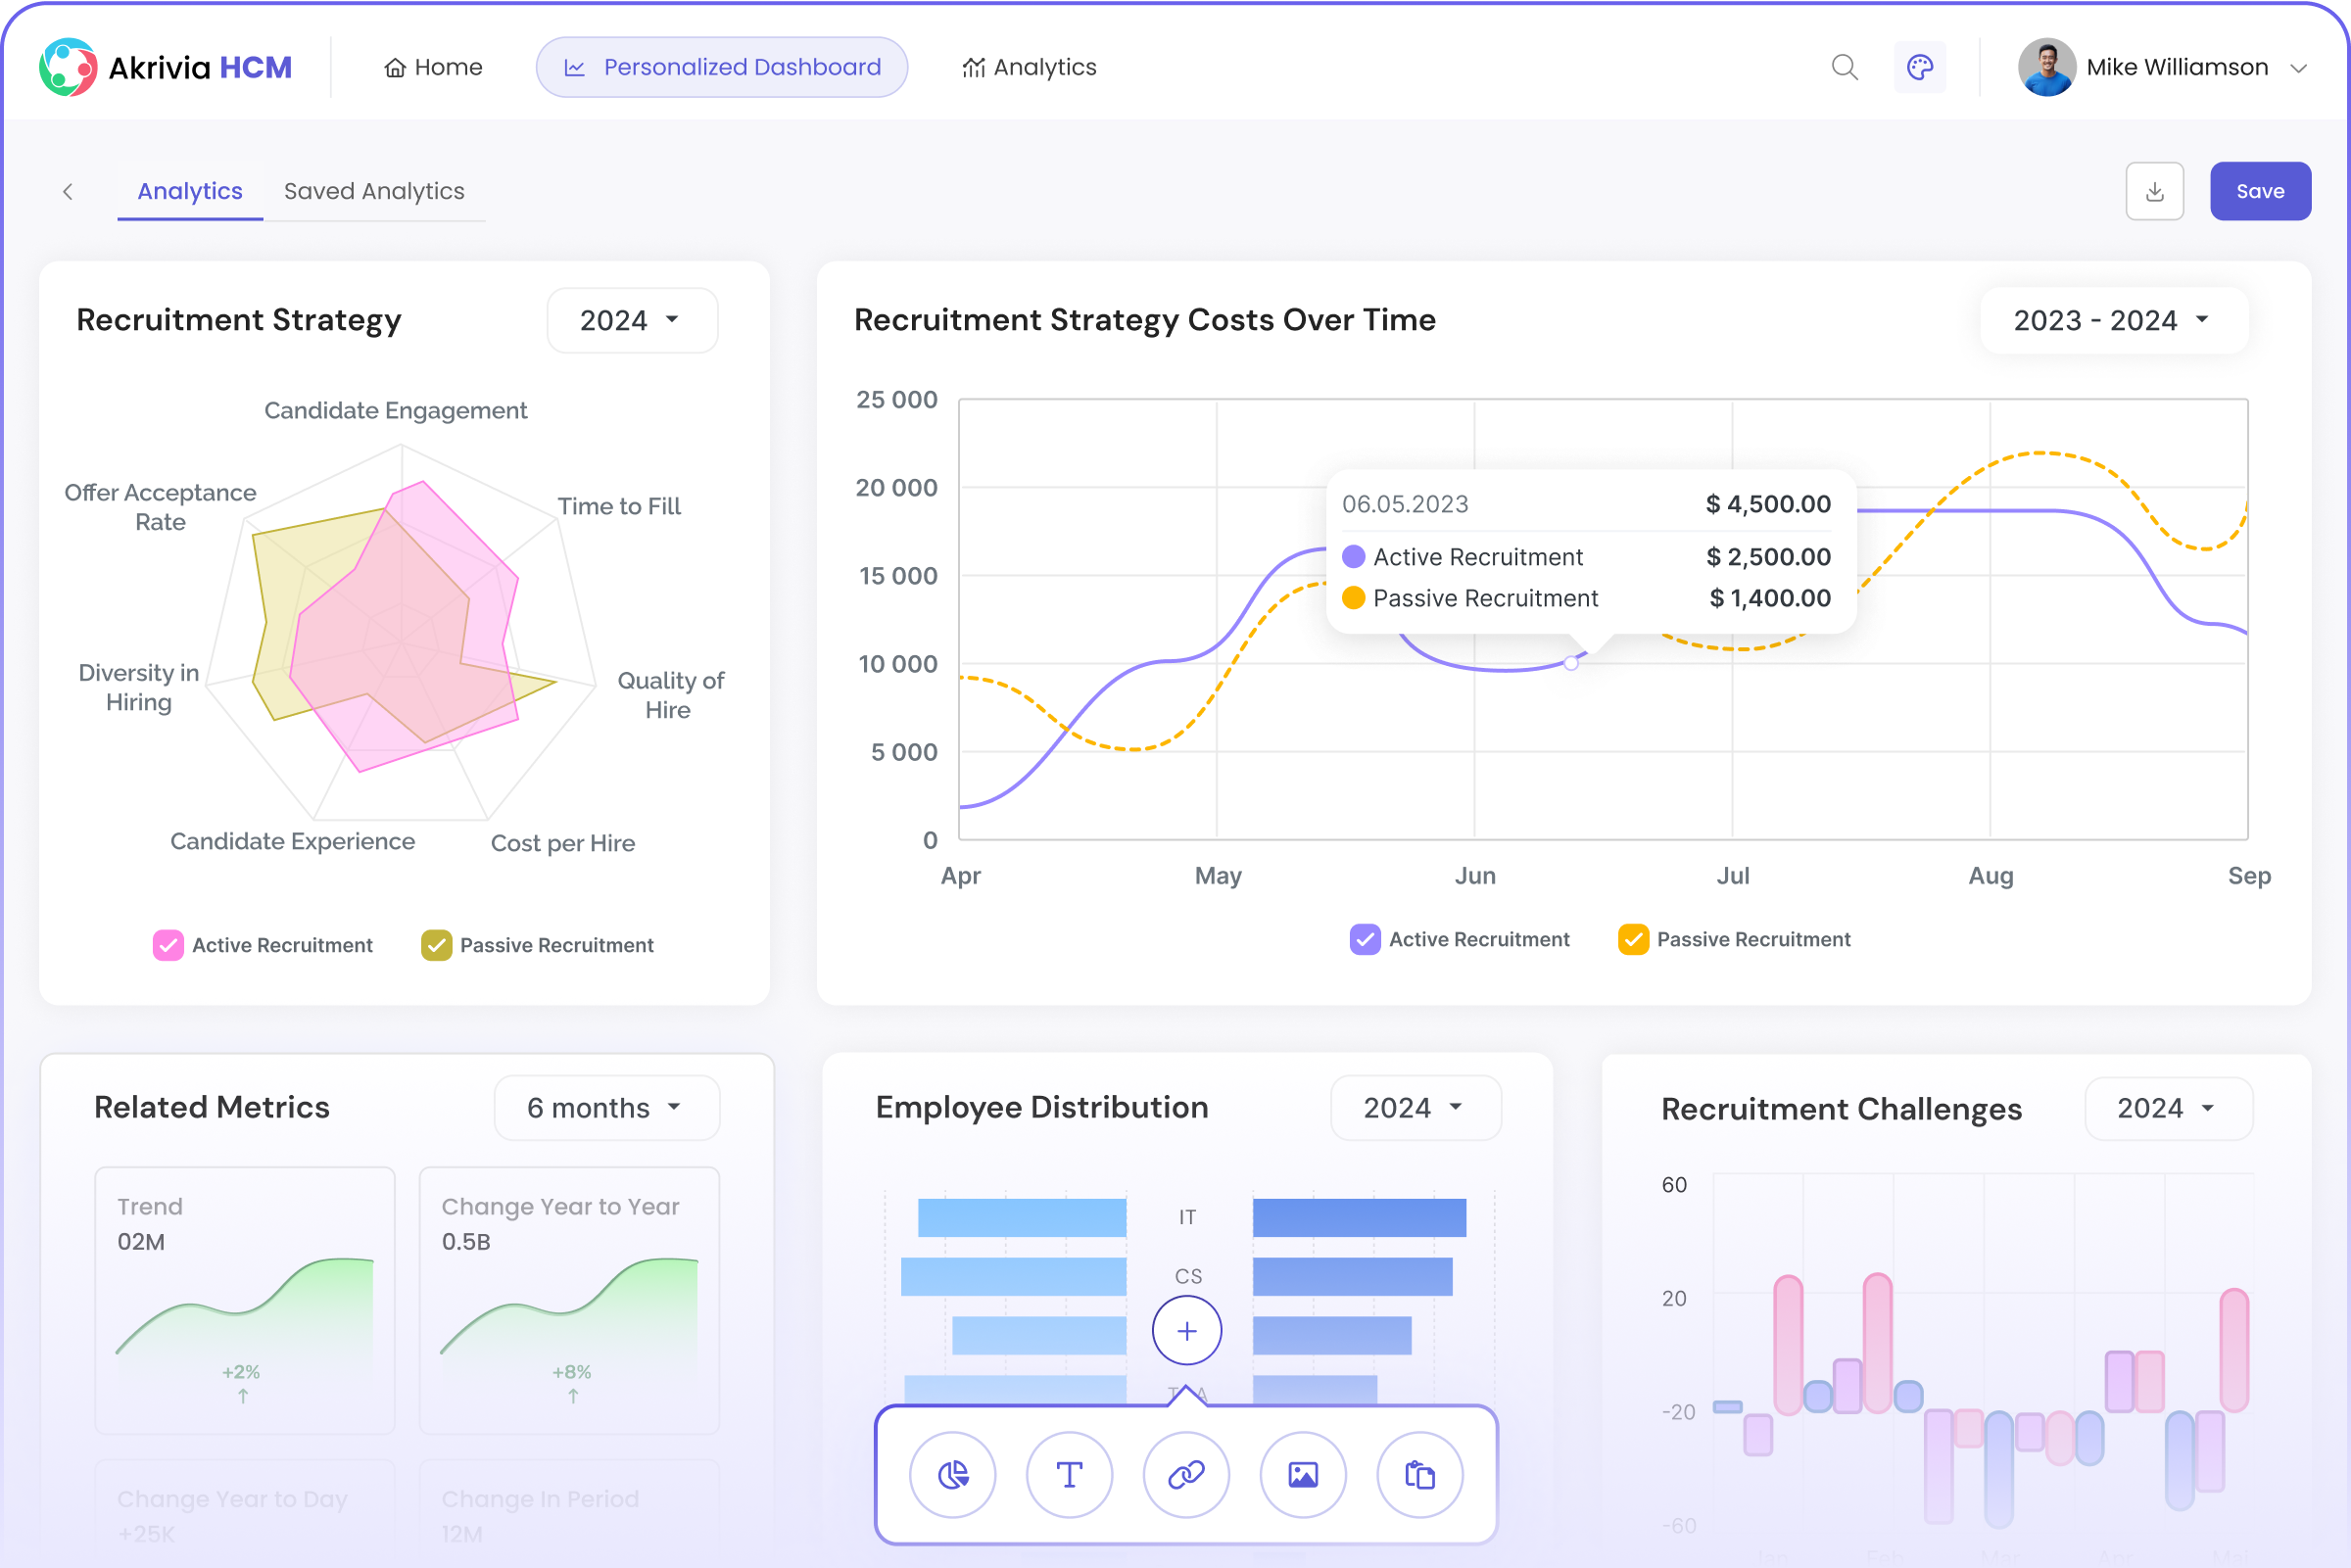The height and width of the screenshot is (1568, 2351).
Task: Click the +8% change indicator
Action: coord(572,1372)
